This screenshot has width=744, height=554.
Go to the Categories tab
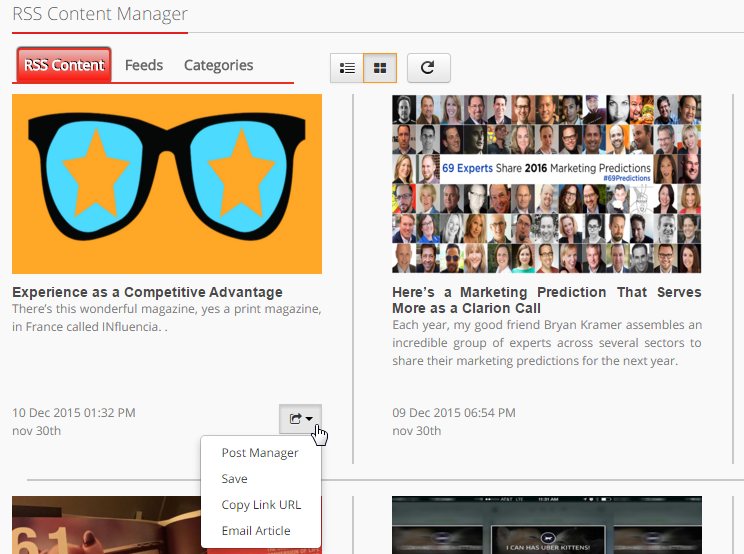coord(218,65)
